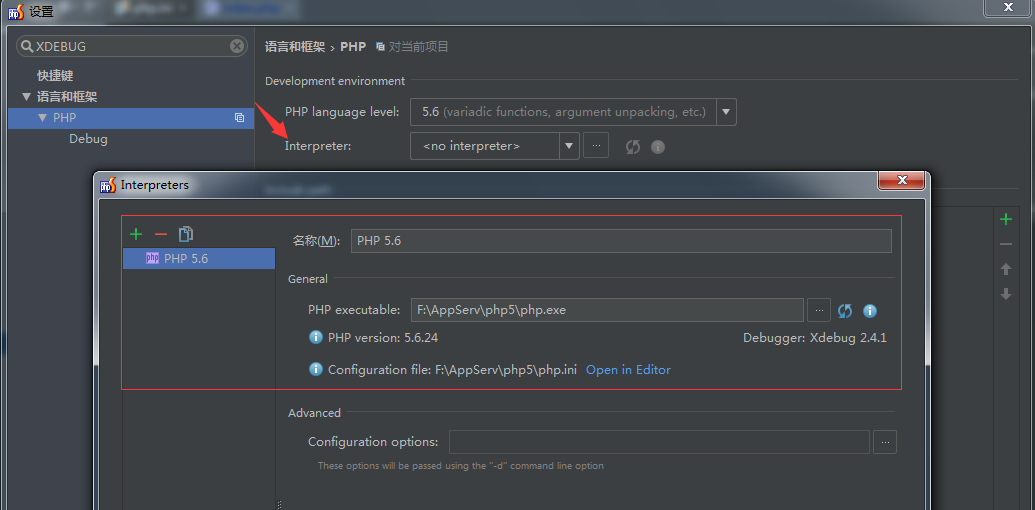Collapse the 语言和框架 tree node
Viewport: 1035px width, 510px height.
click(27, 97)
